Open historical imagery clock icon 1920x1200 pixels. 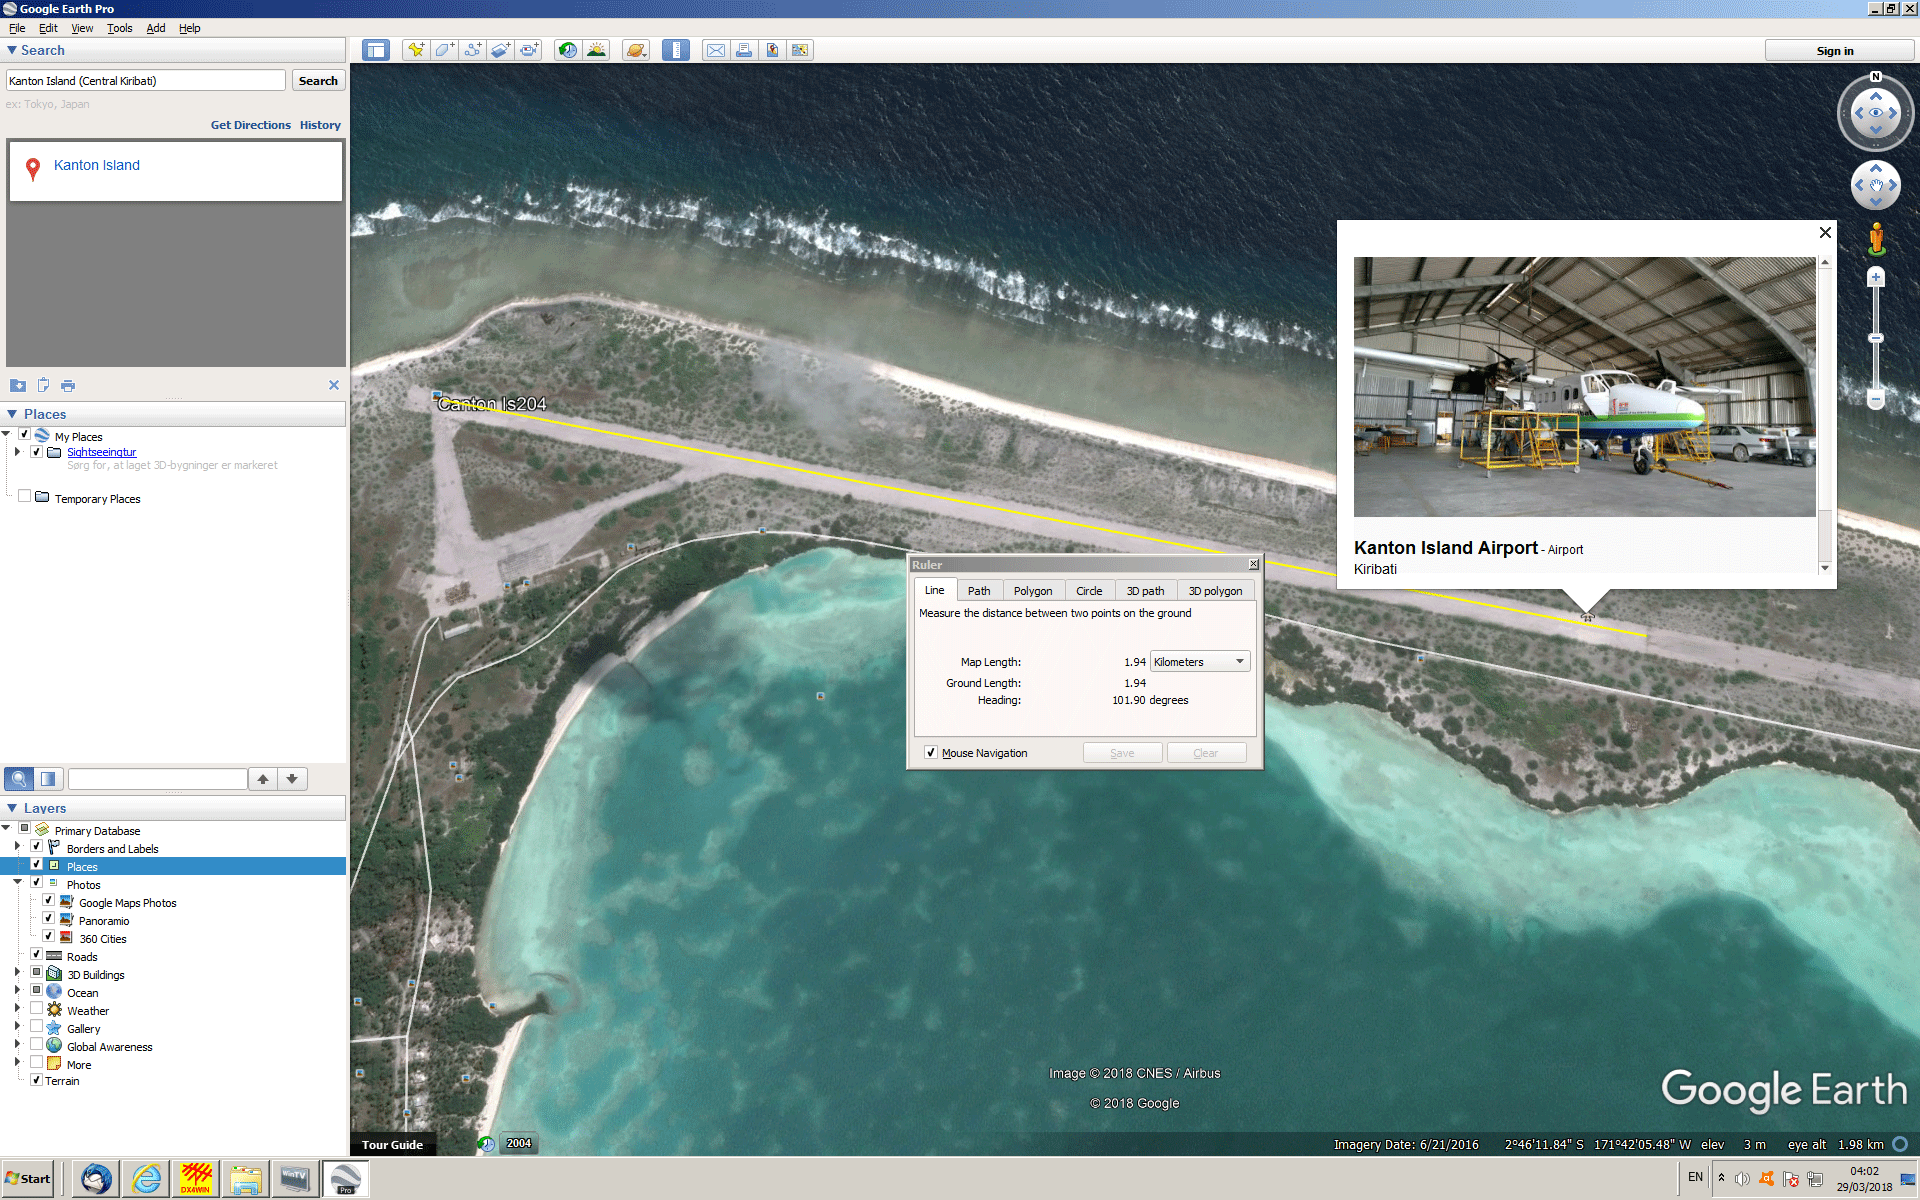(x=568, y=50)
